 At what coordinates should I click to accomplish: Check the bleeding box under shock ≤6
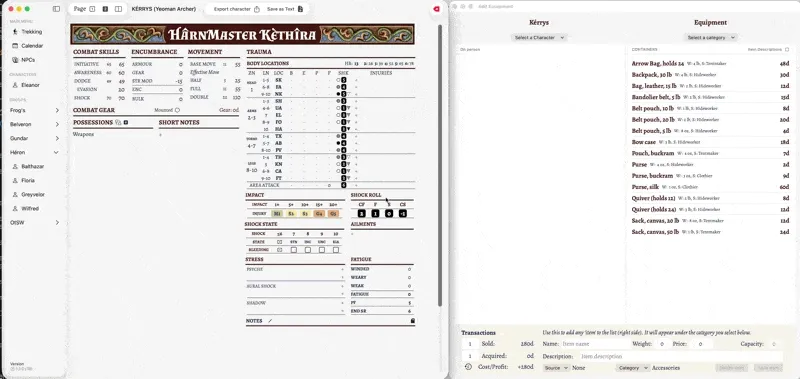click(x=279, y=250)
